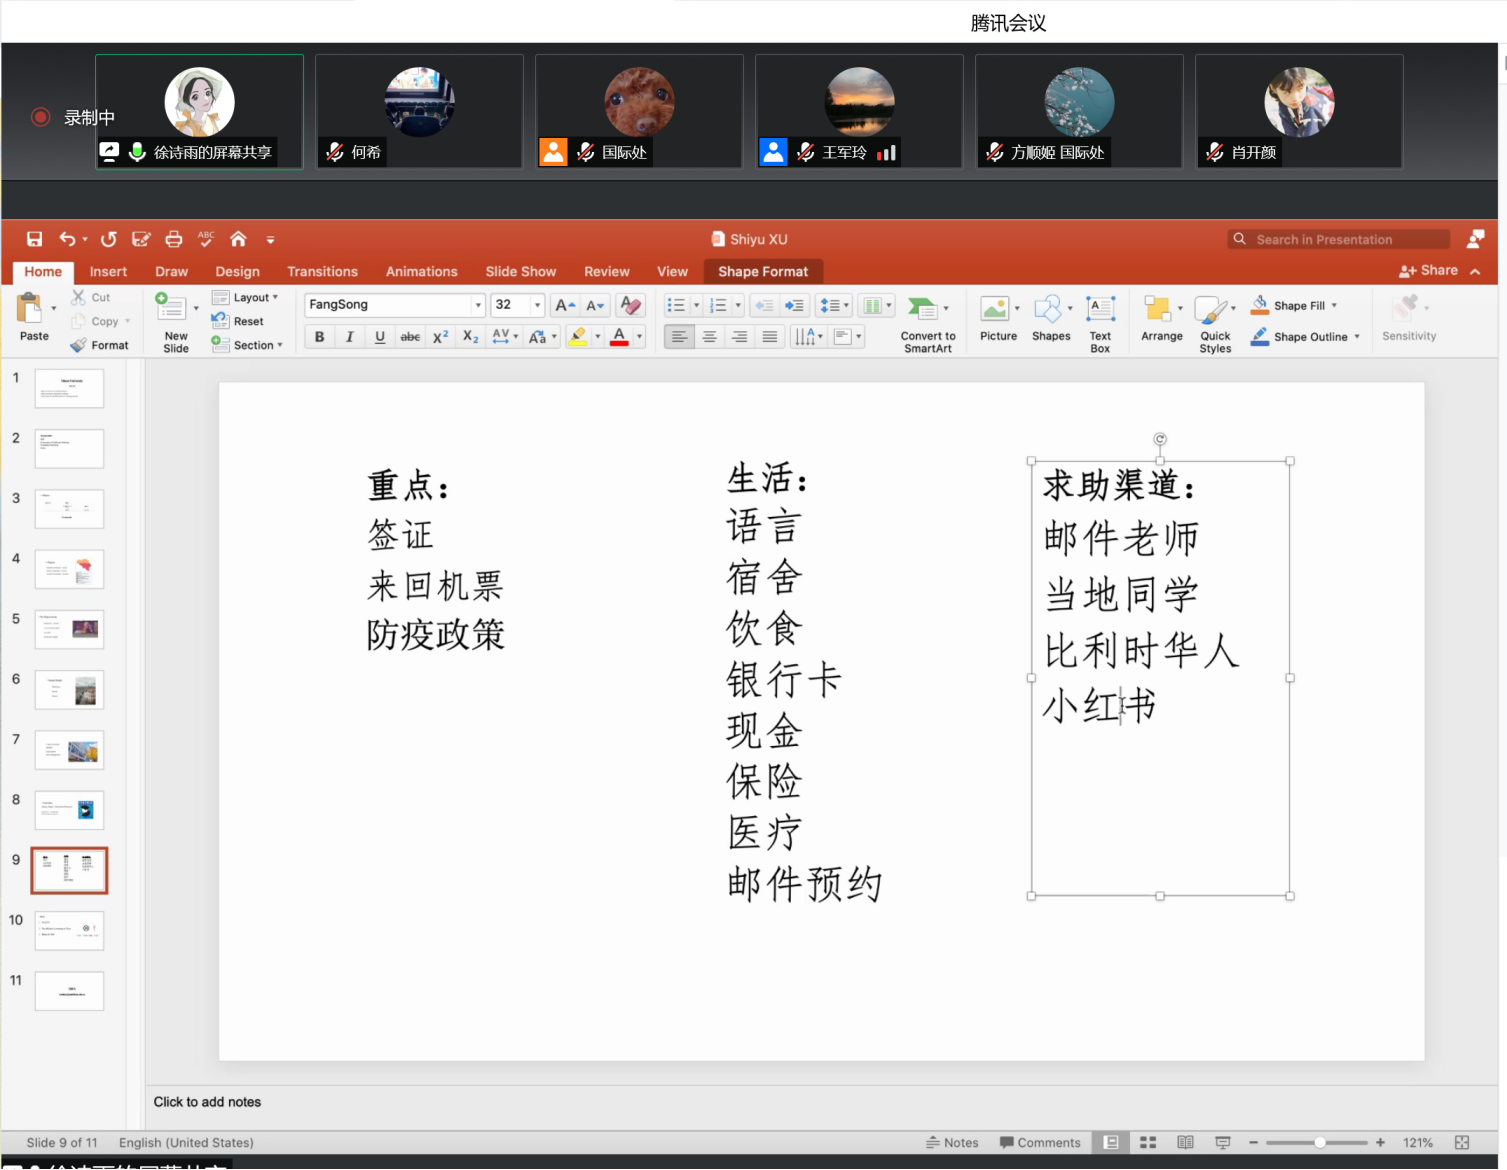Insert a Text Box

pos(1100,318)
